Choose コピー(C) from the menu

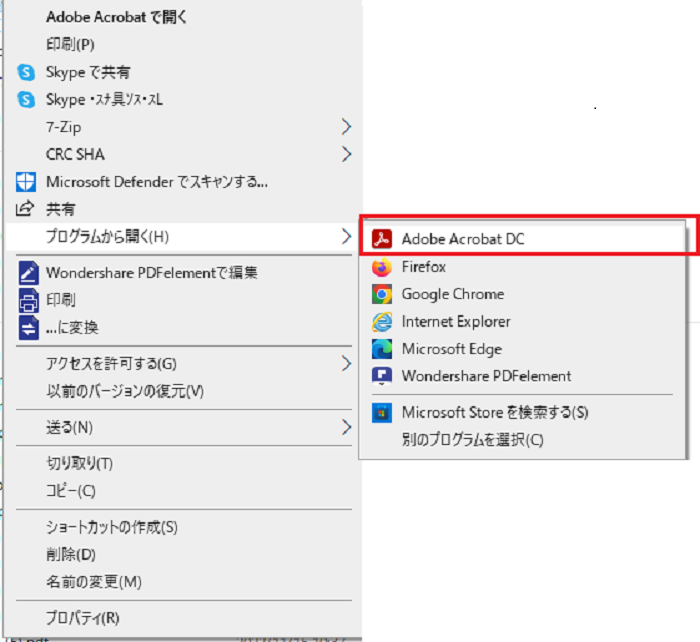click(71, 491)
